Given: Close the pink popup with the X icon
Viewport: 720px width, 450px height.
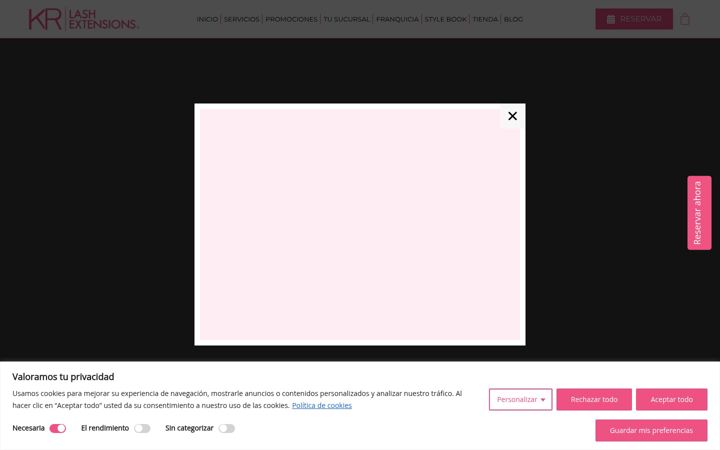Looking at the screenshot, I should click(x=512, y=116).
